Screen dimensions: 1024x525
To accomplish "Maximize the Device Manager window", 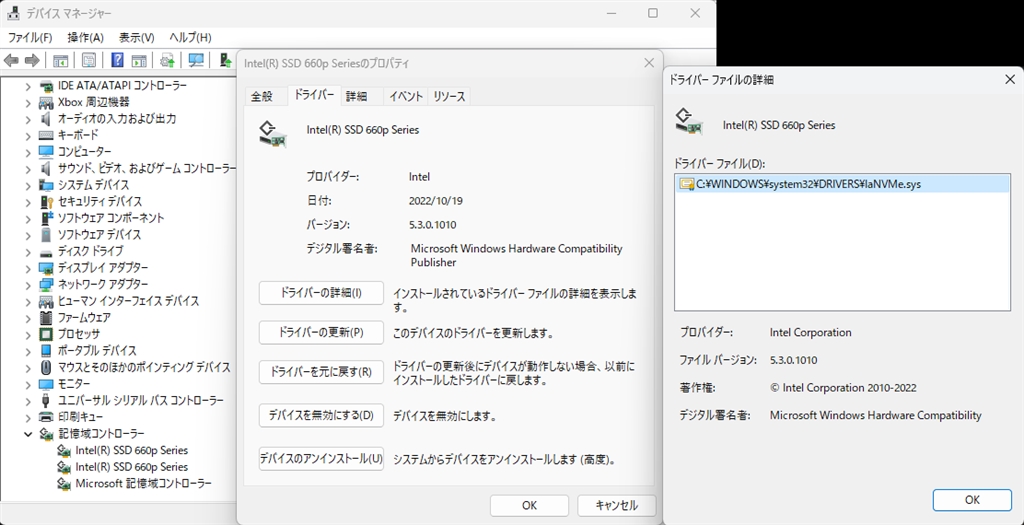I will [652, 13].
